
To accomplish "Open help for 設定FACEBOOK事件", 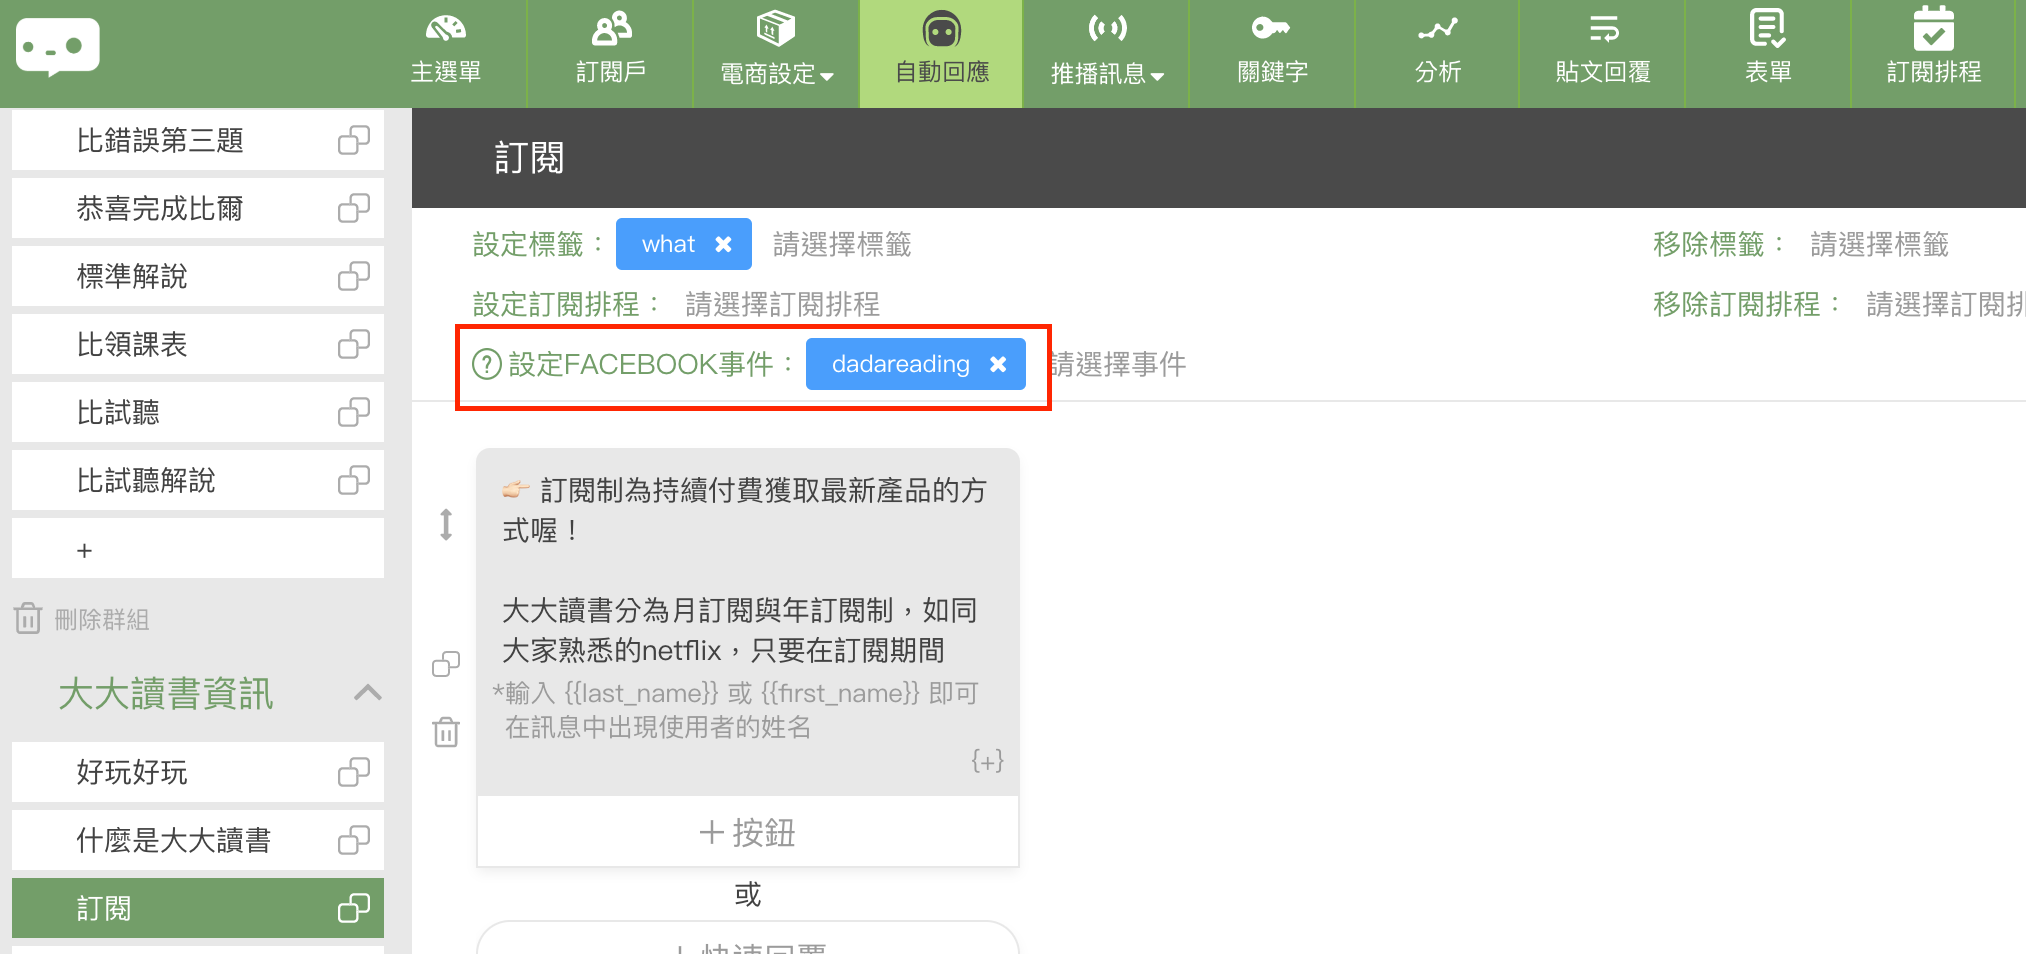I will (486, 364).
